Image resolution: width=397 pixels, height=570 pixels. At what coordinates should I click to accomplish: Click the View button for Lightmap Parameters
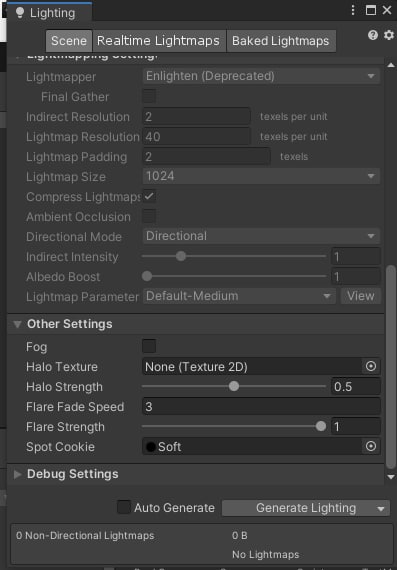click(x=361, y=296)
